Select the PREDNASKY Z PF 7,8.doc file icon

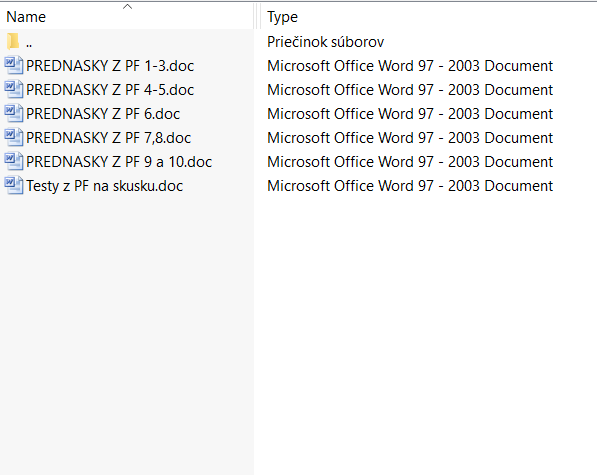point(14,137)
